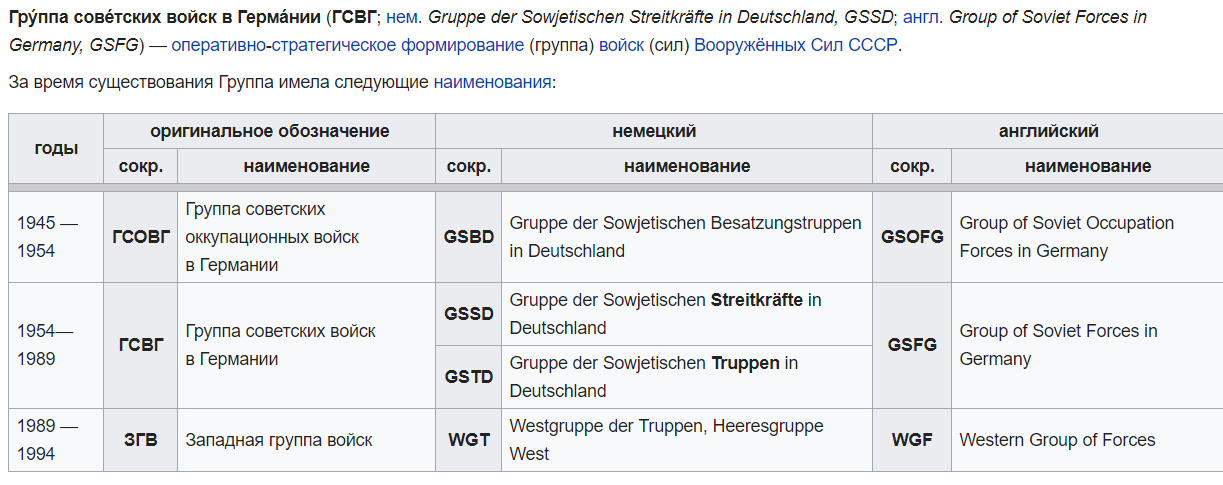
Task: Click the 'наименования' link
Action: coord(492,82)
